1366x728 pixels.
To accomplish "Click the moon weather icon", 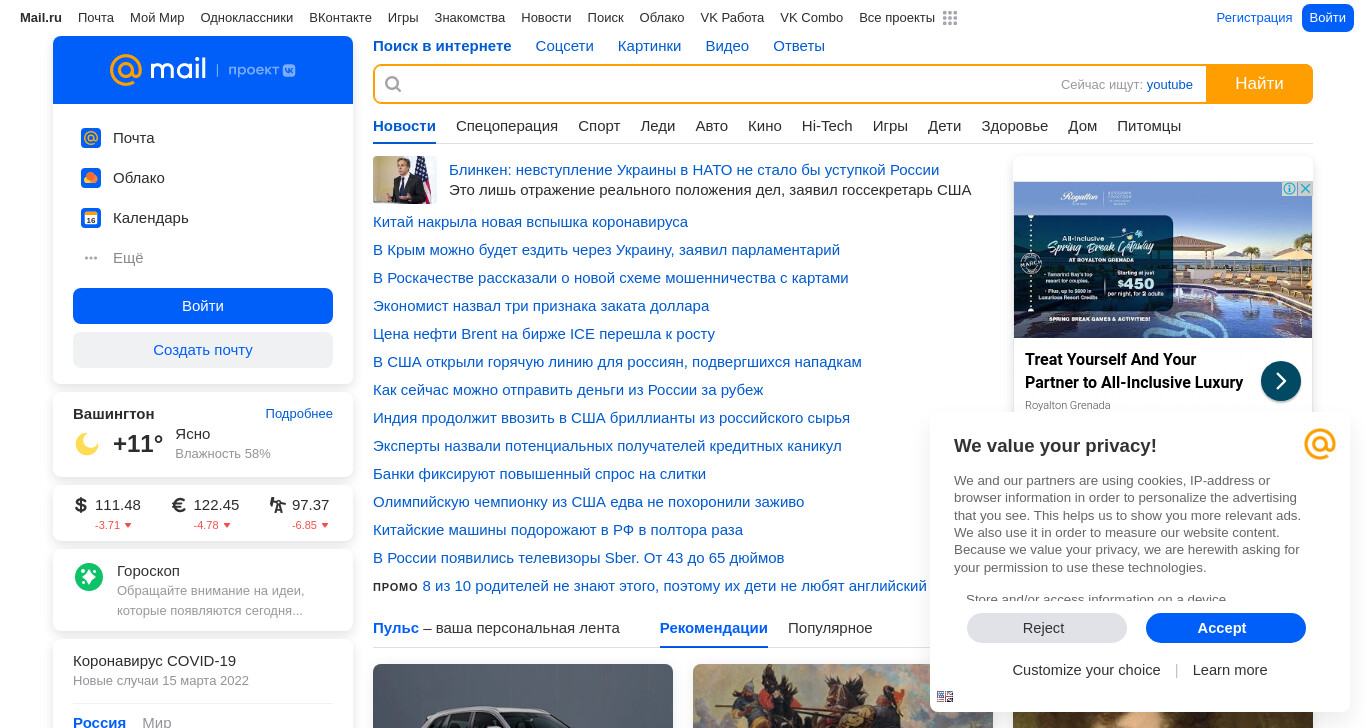I will (x=87, y=444).
